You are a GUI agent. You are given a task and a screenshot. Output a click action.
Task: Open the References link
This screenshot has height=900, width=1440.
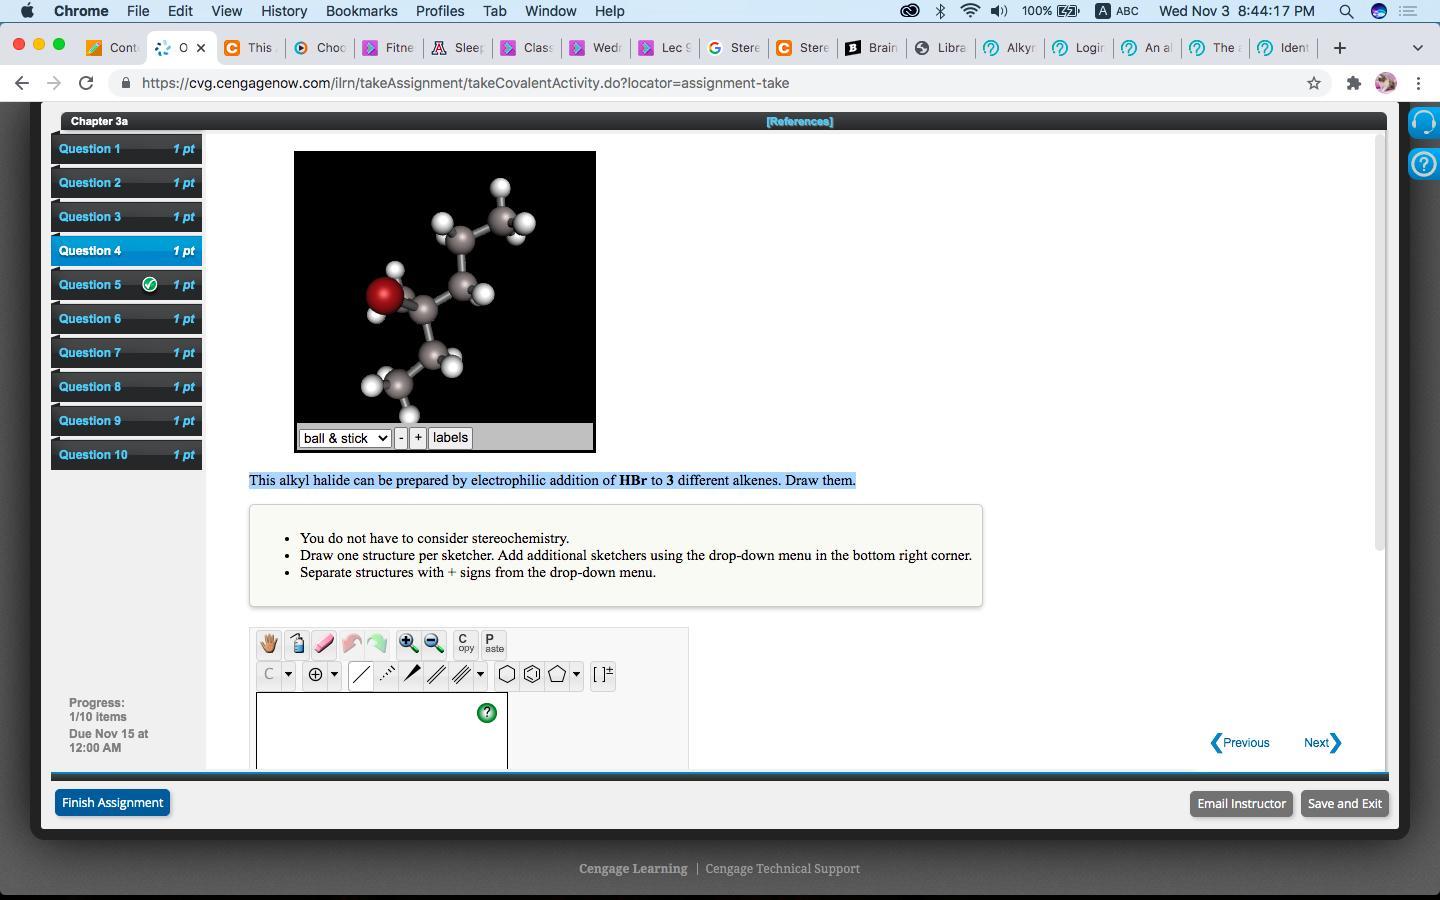point(799,121)
